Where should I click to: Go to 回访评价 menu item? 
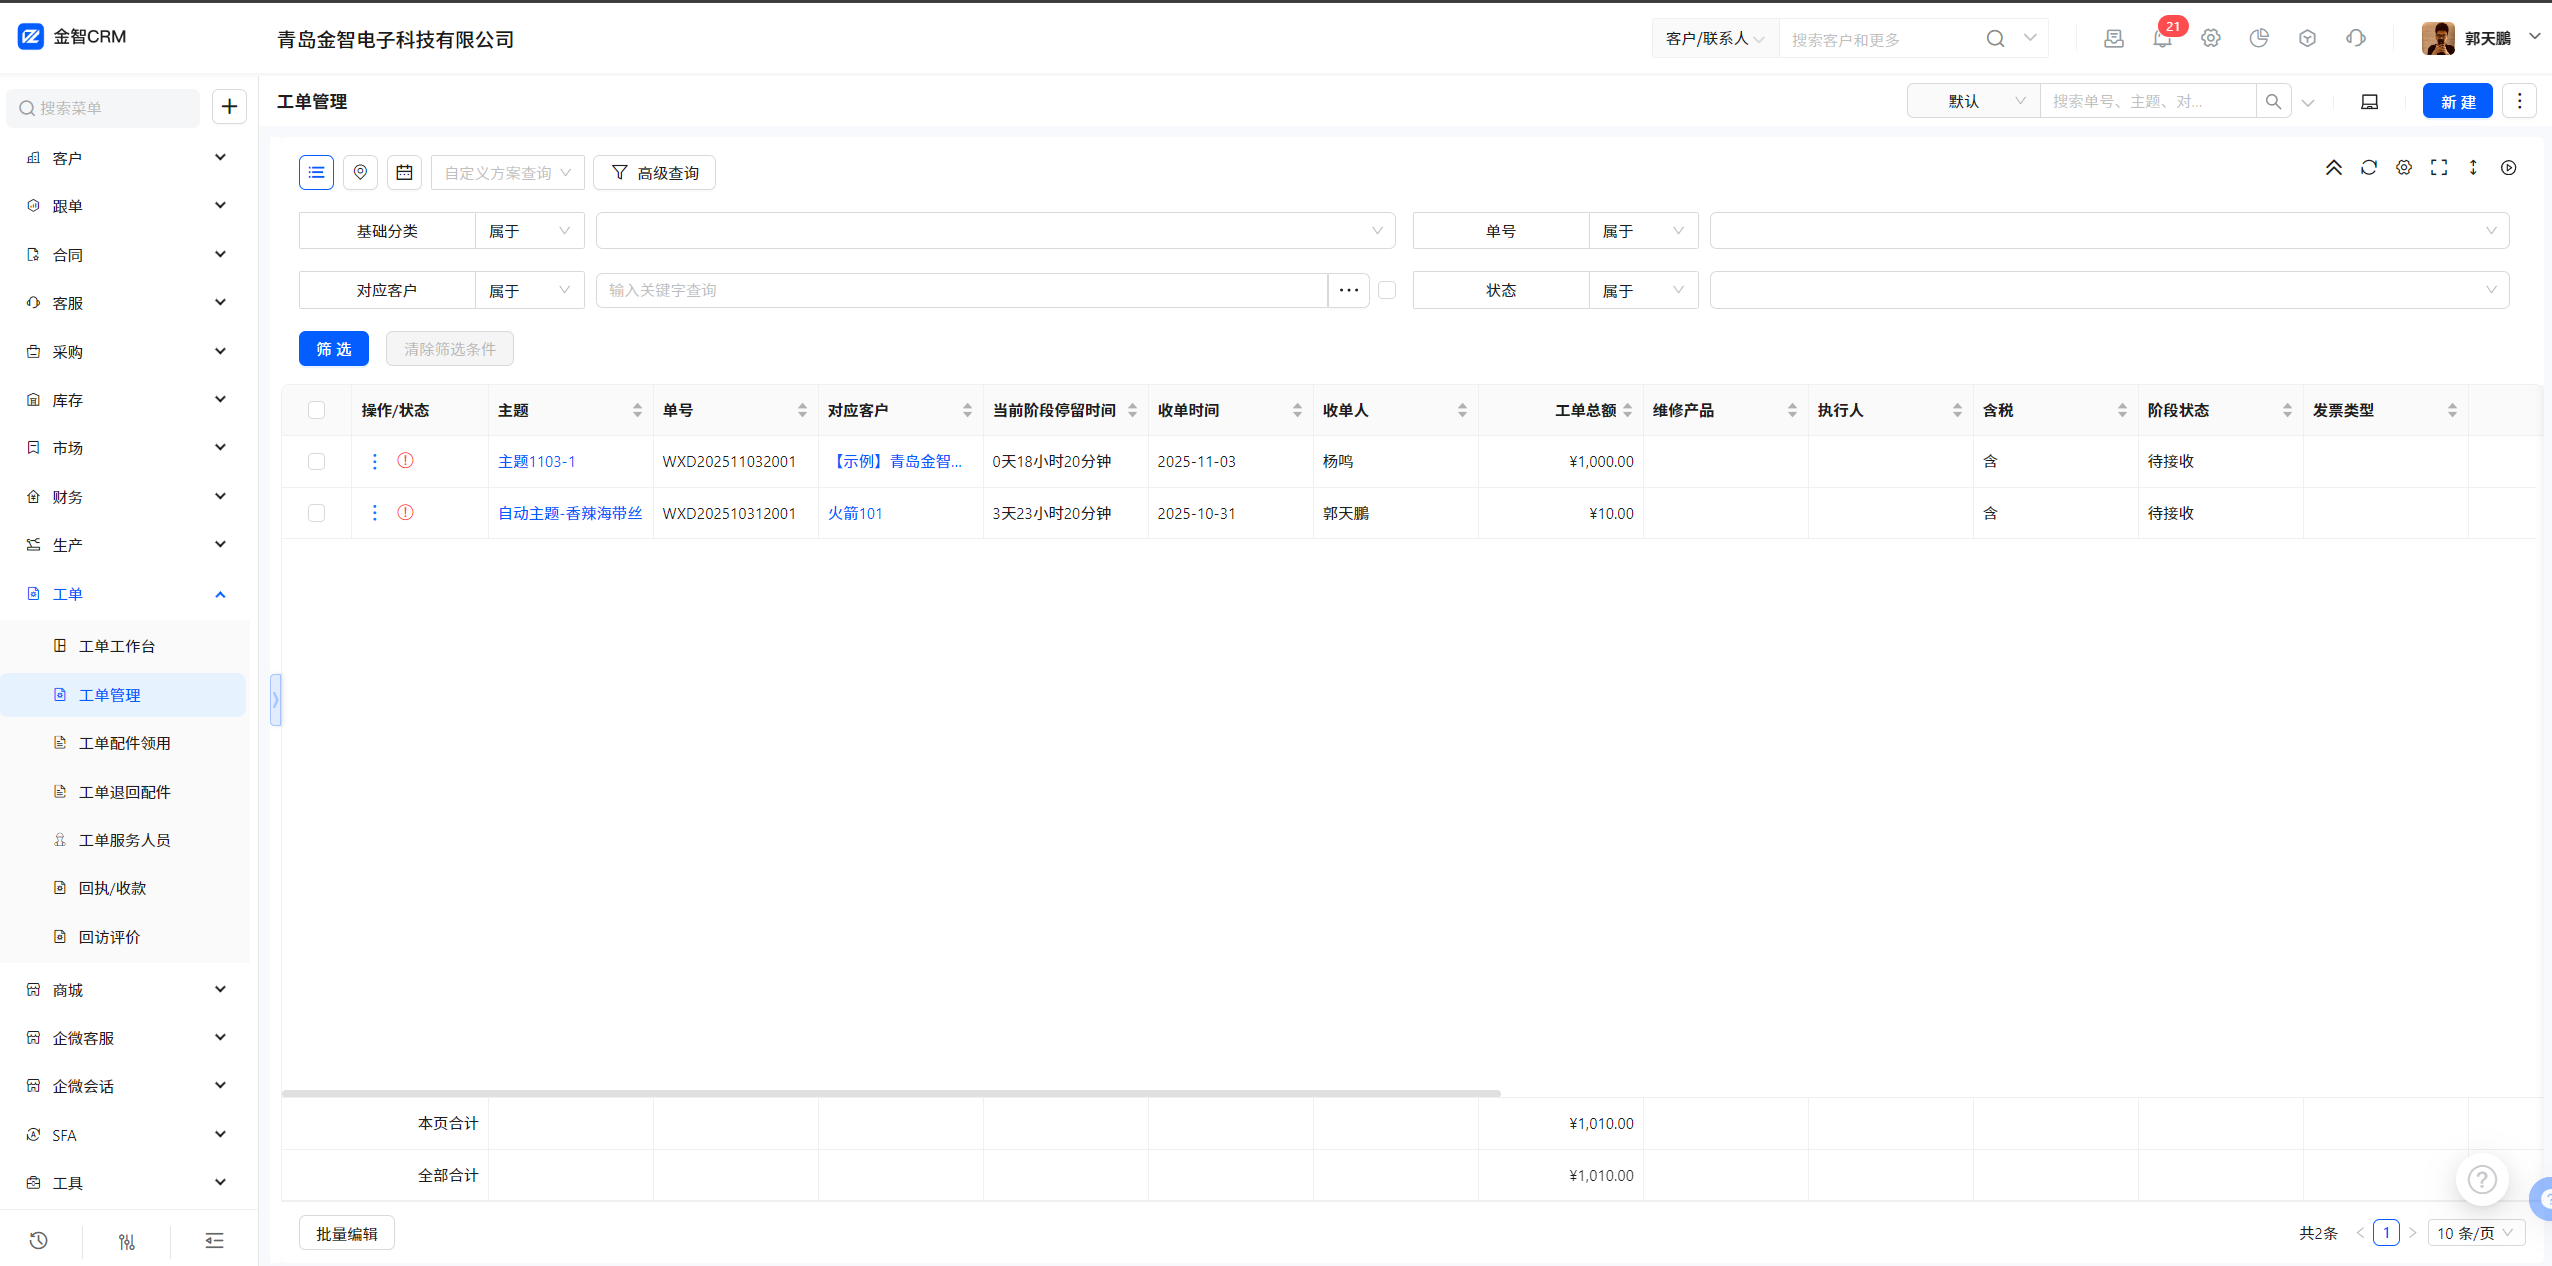click(x=109, y=937)
